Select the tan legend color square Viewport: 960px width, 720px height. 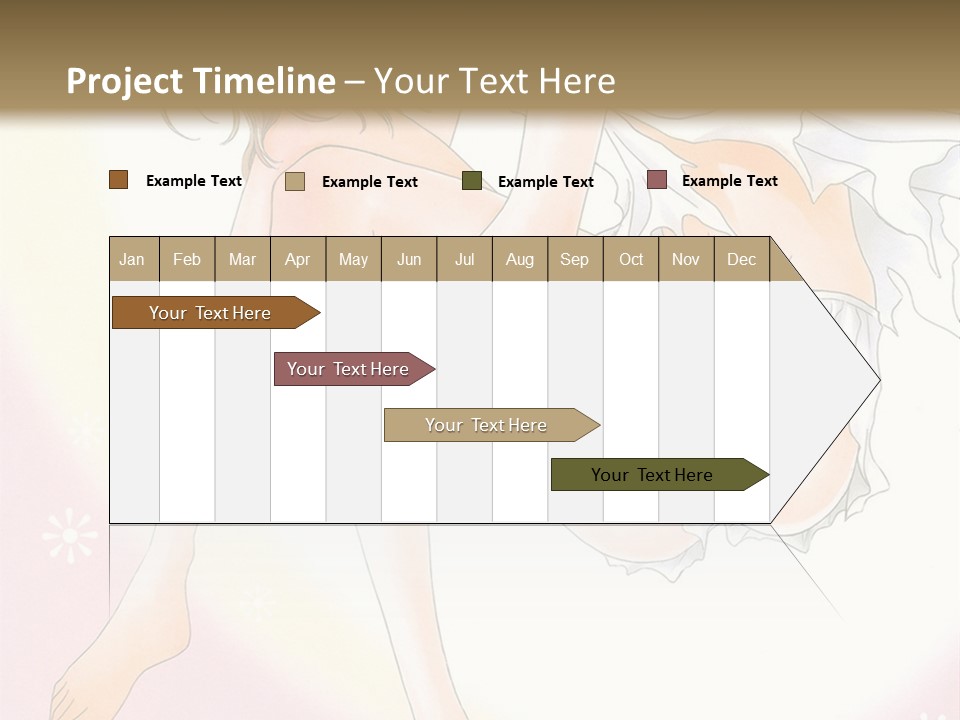click(295, 181)
